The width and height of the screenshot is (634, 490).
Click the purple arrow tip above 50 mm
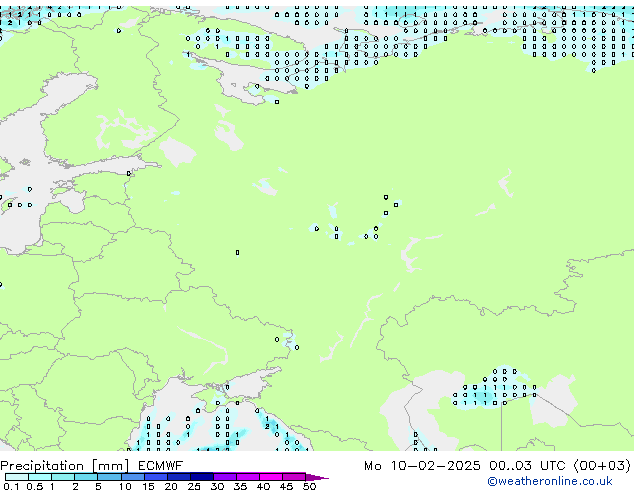tap(316, 478)
